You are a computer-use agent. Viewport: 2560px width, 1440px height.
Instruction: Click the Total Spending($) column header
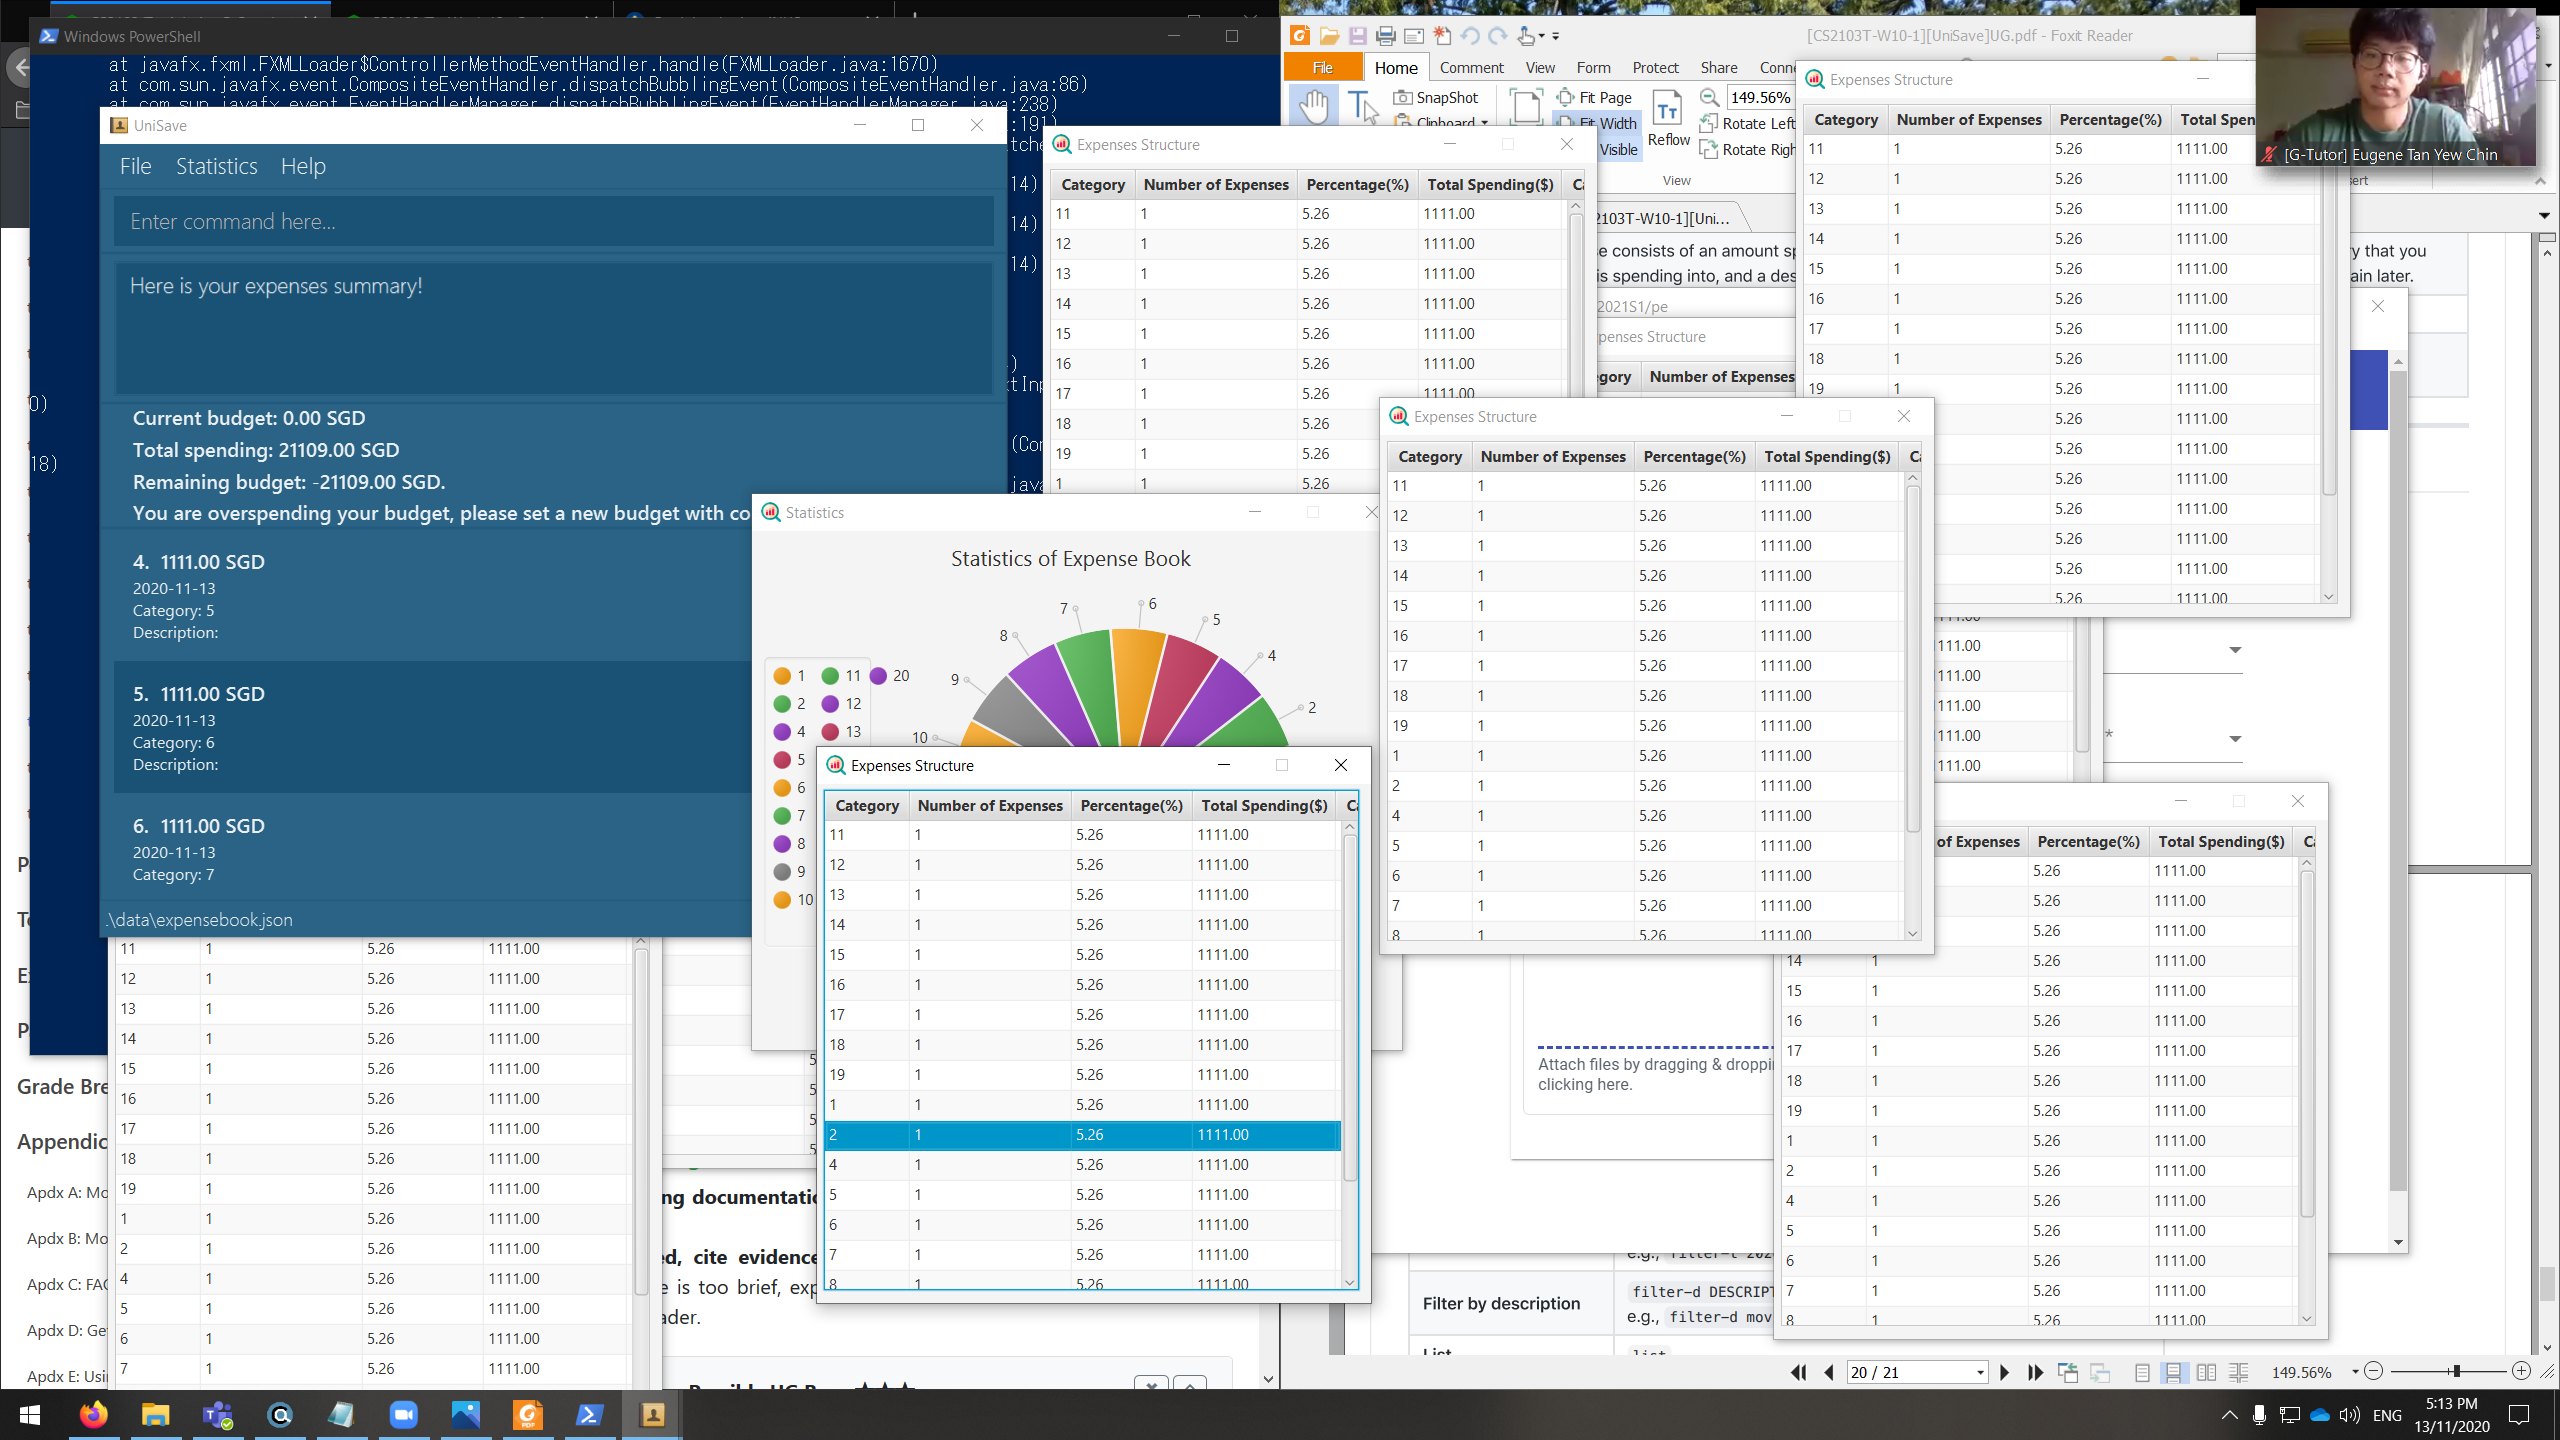(x=1264, y=805)
